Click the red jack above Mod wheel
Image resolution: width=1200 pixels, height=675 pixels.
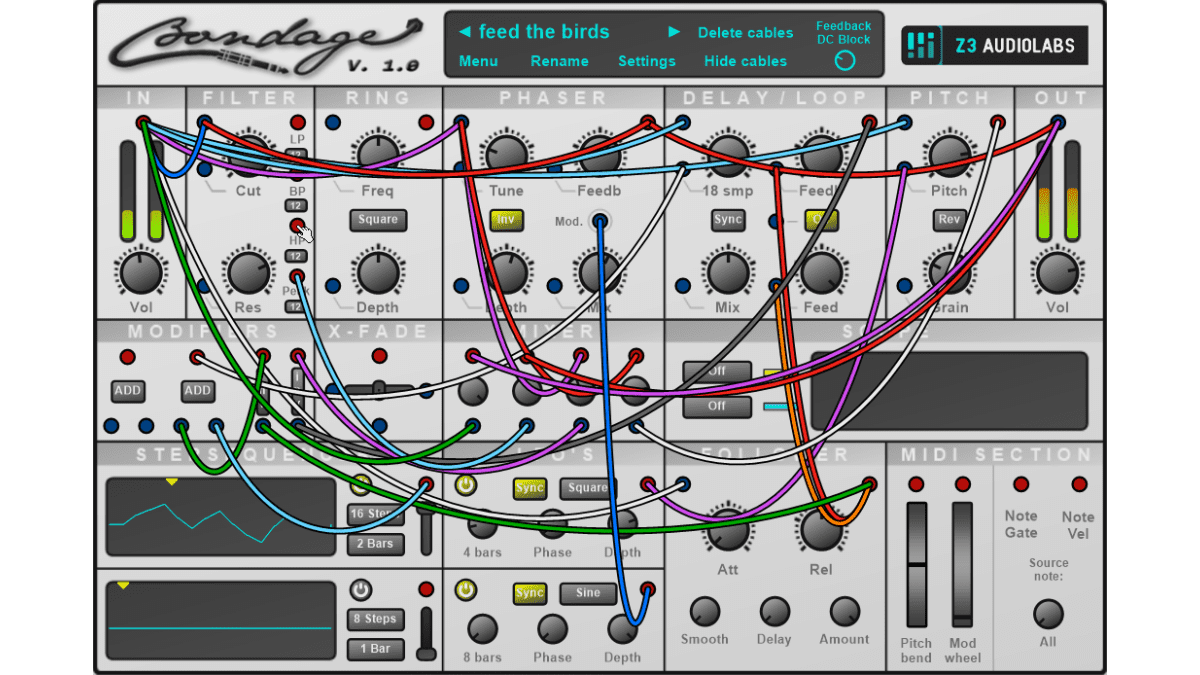pos(962,485)
